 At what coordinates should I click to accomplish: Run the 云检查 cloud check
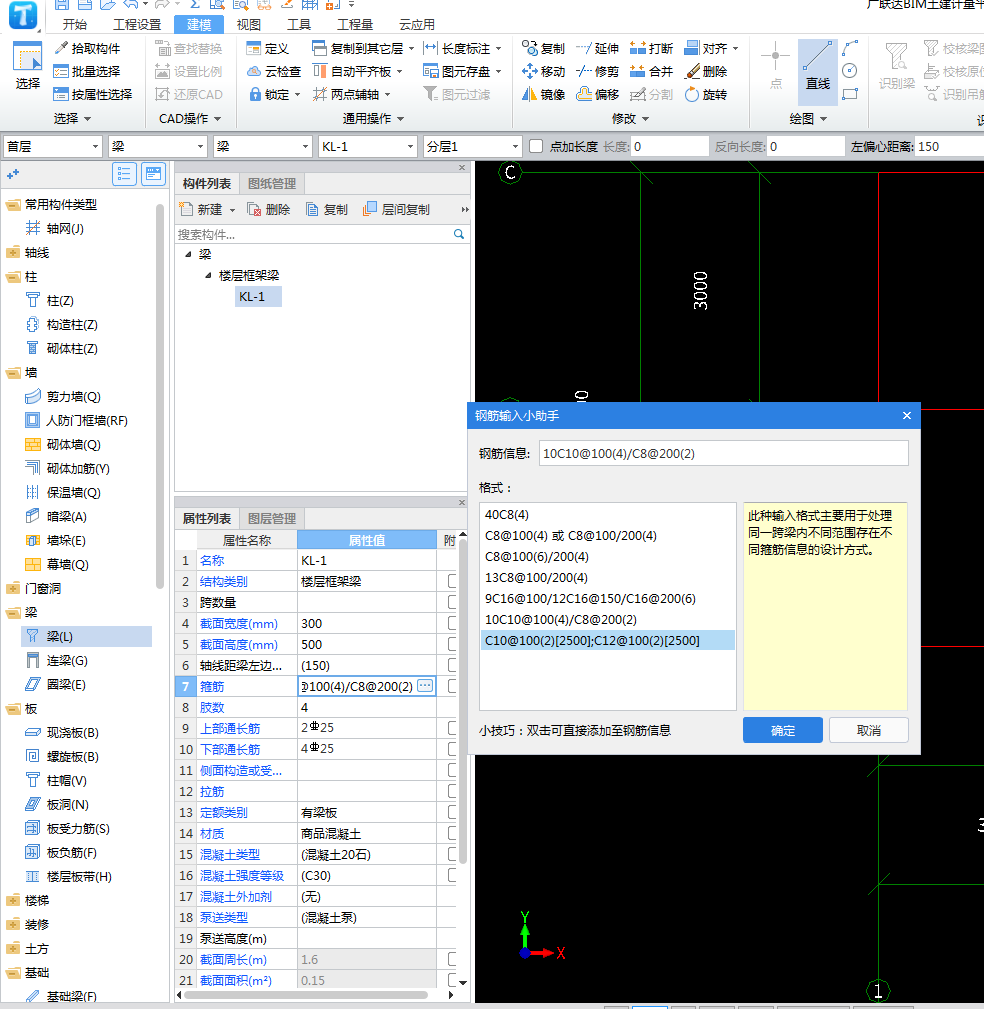click(274, 71)
